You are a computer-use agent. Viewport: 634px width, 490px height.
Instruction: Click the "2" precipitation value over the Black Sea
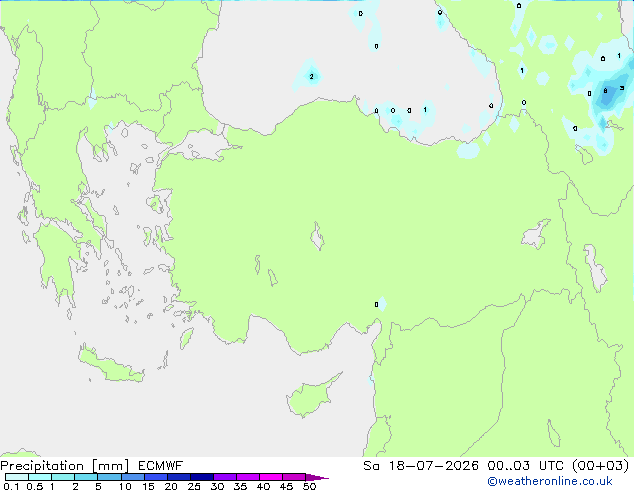(x=311, y=76)
